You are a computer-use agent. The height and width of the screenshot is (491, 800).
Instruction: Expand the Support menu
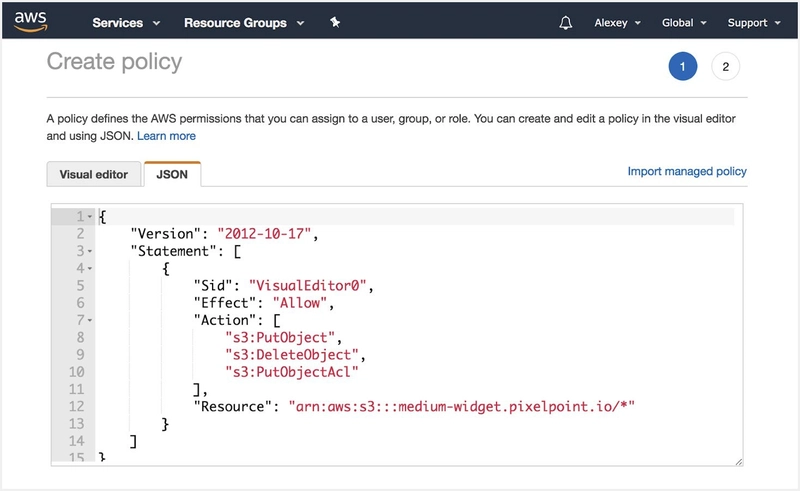point(753,22)
